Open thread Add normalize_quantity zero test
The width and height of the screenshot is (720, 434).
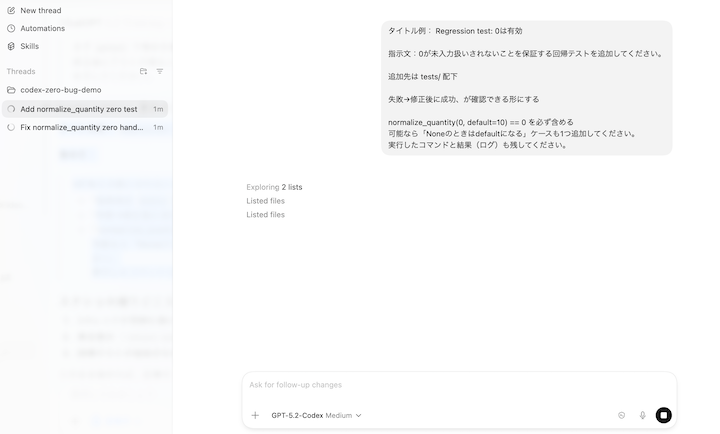coord(84,109)
